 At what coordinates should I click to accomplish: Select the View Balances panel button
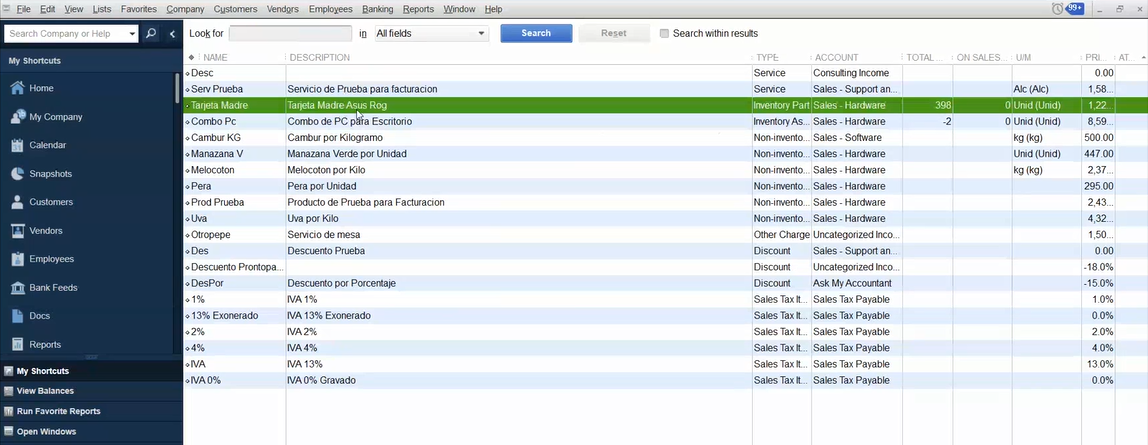click(x=91, y=391)
